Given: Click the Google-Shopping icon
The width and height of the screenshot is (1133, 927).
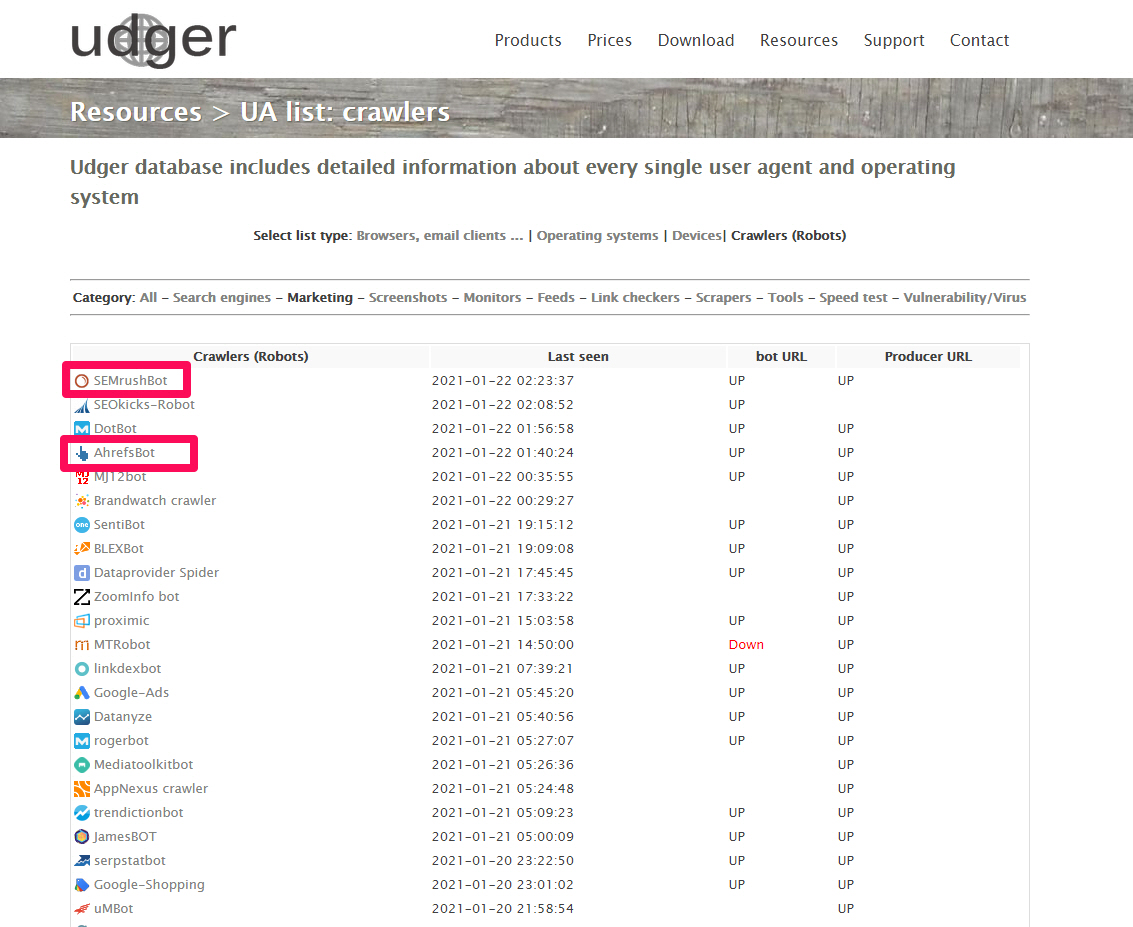Looking at the screenshot, I should 82,885.
